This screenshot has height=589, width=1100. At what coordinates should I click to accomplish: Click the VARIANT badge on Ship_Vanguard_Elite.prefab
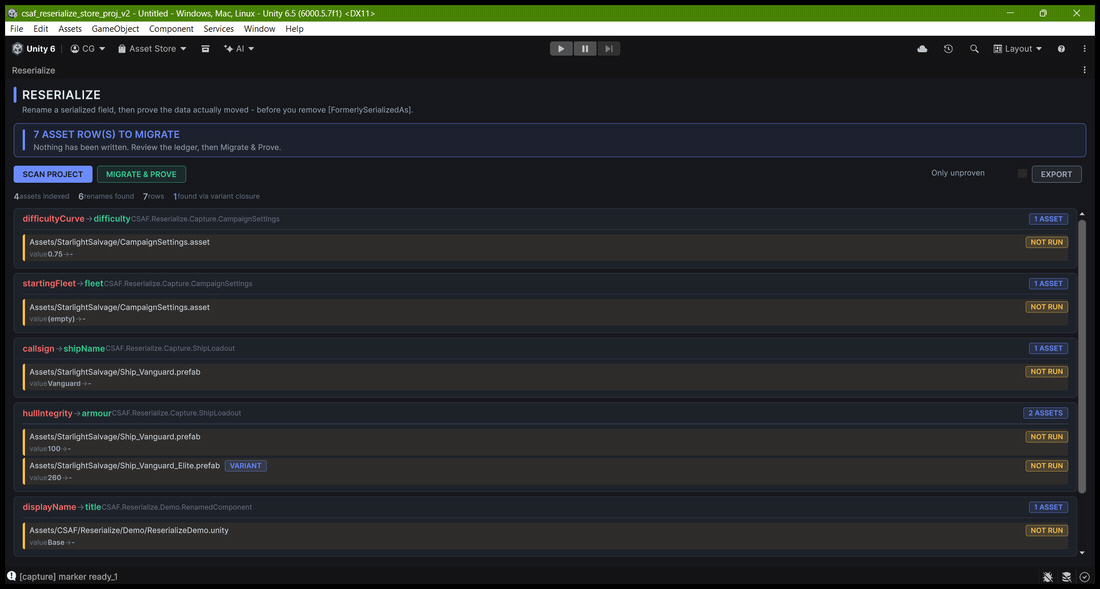(x=246, y=466)
